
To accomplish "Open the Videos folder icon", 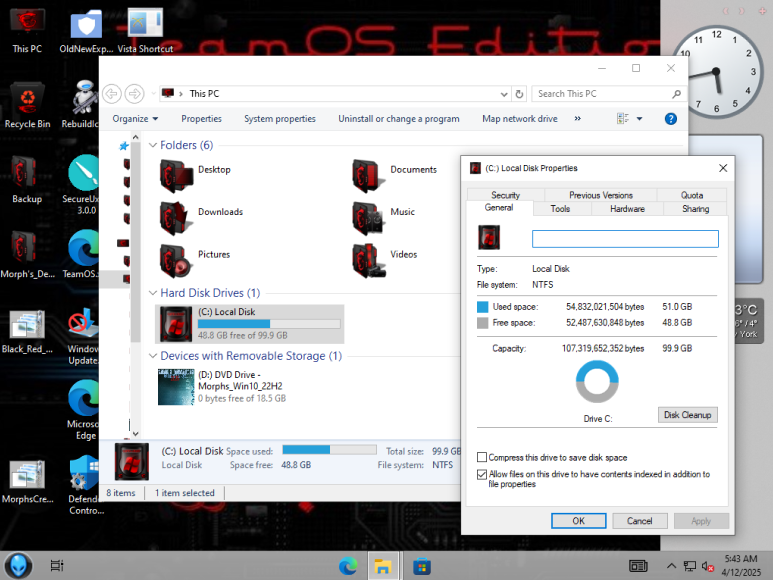I will 370,260.
